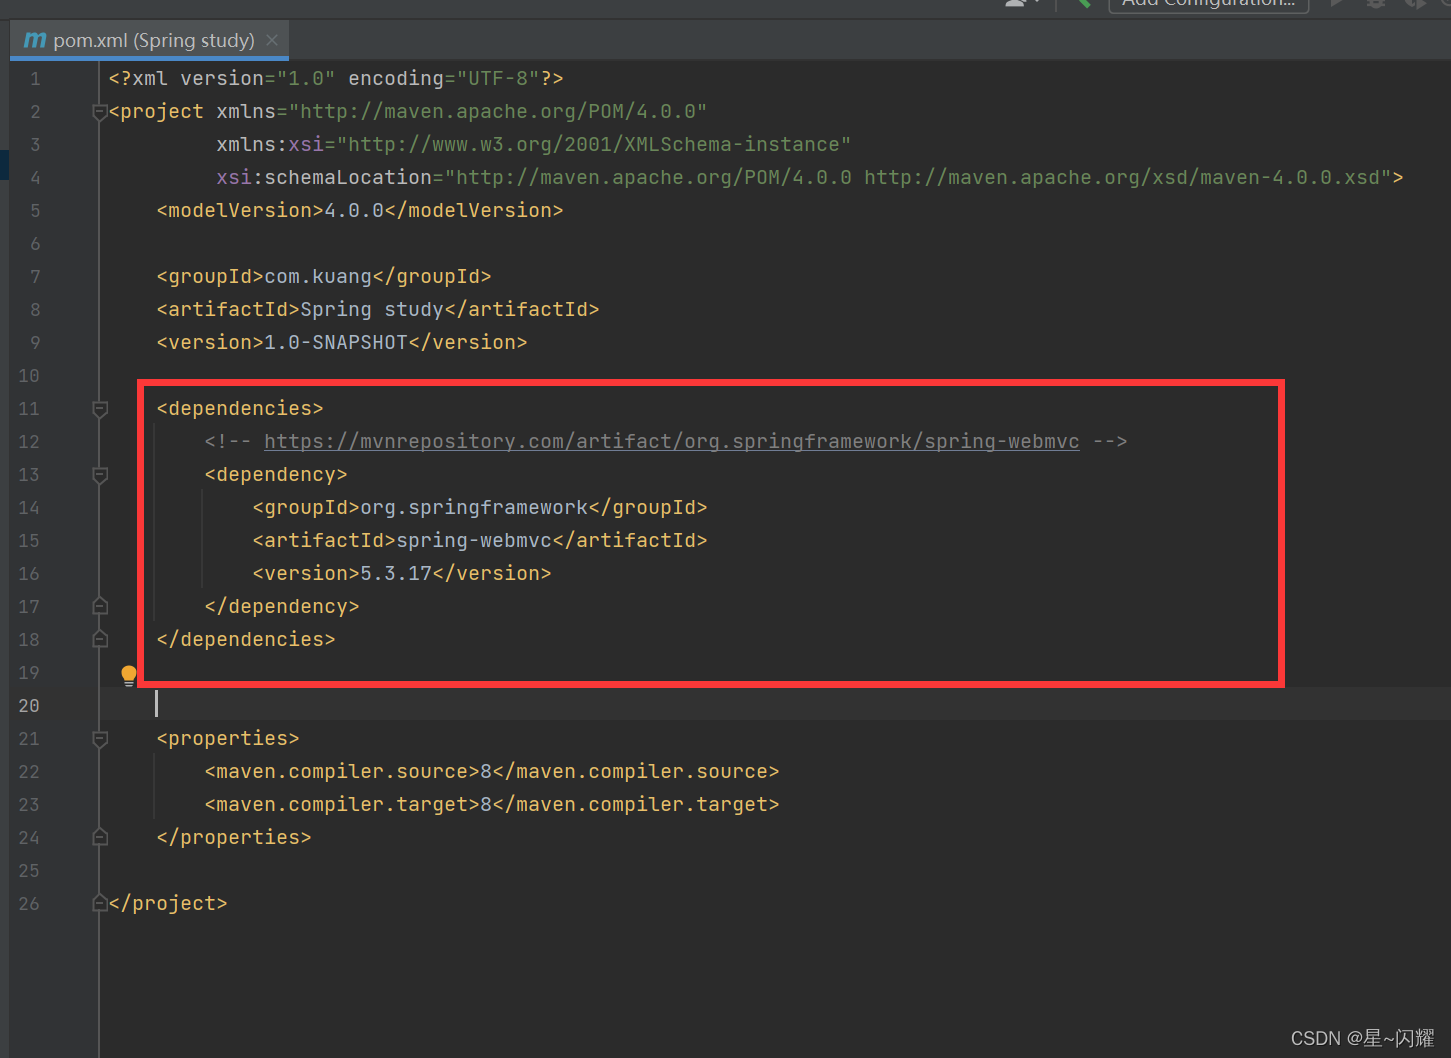The image size is (1451, 1058).
Task: Place cursor in xml version declaration line
Action: 336,78
